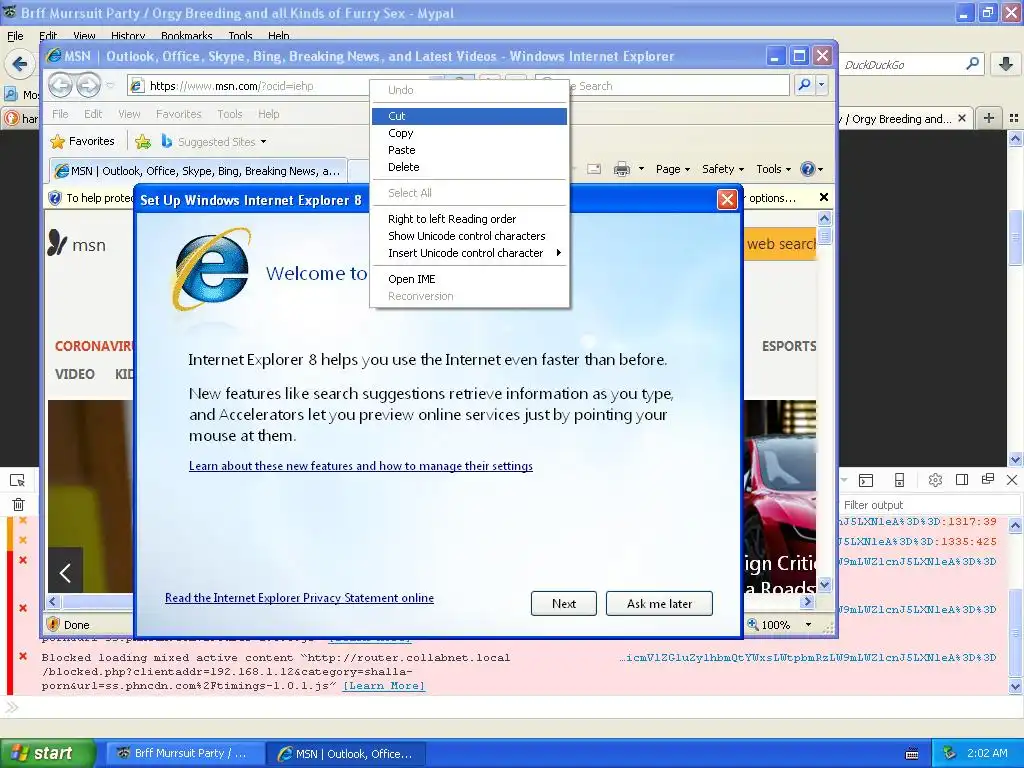Open the Safety dropdown menu
Image resolution: width=1024 pixels, height=768 pixels.
pos(723,169)
